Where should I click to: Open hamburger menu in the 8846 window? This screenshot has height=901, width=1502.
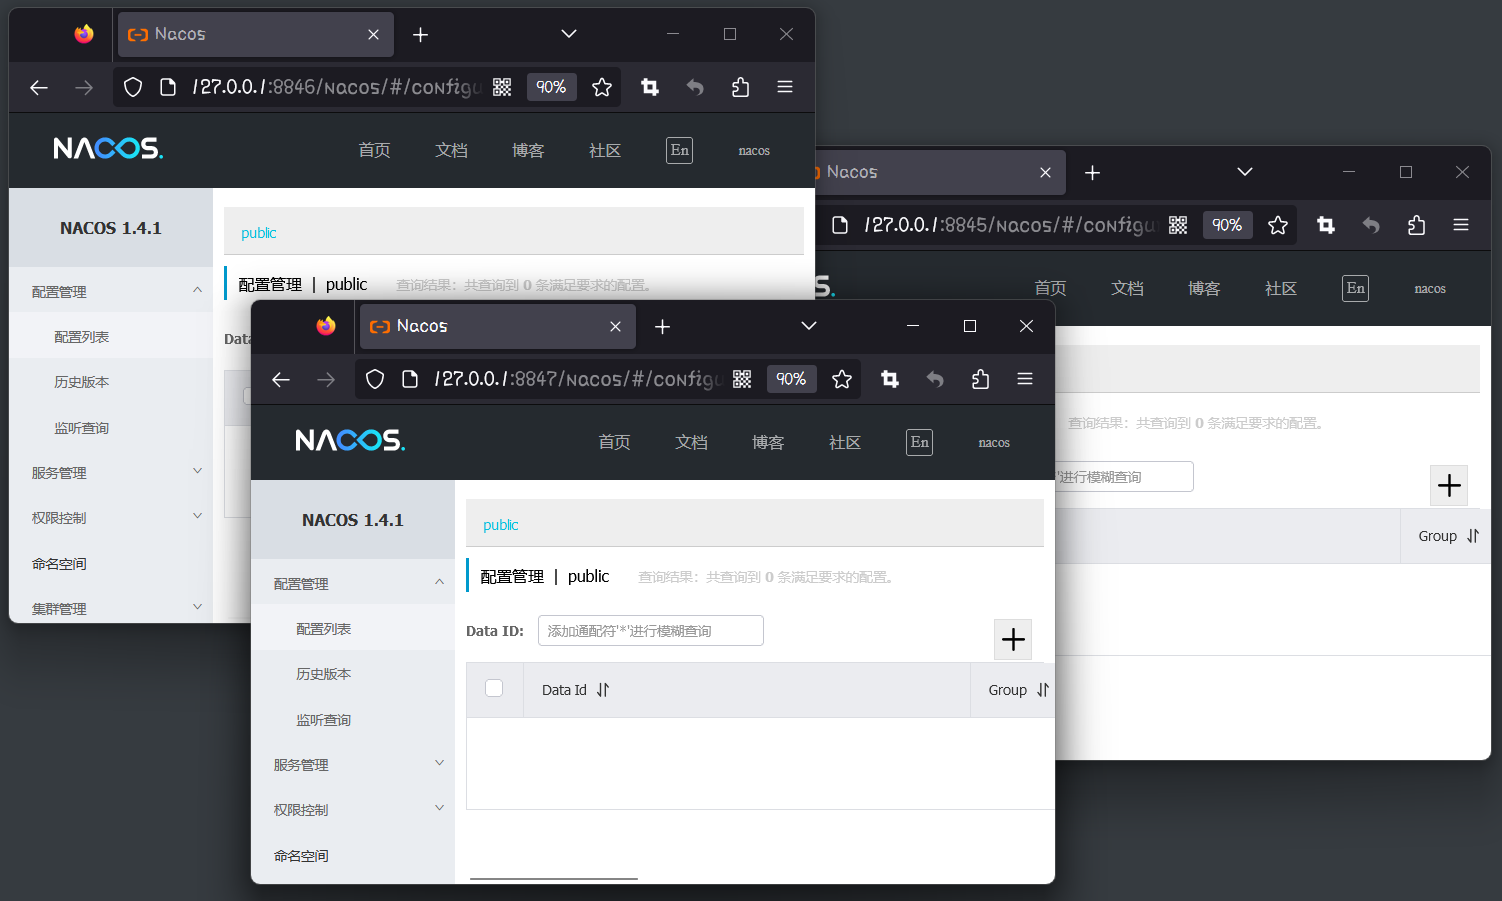click(785, 87)
